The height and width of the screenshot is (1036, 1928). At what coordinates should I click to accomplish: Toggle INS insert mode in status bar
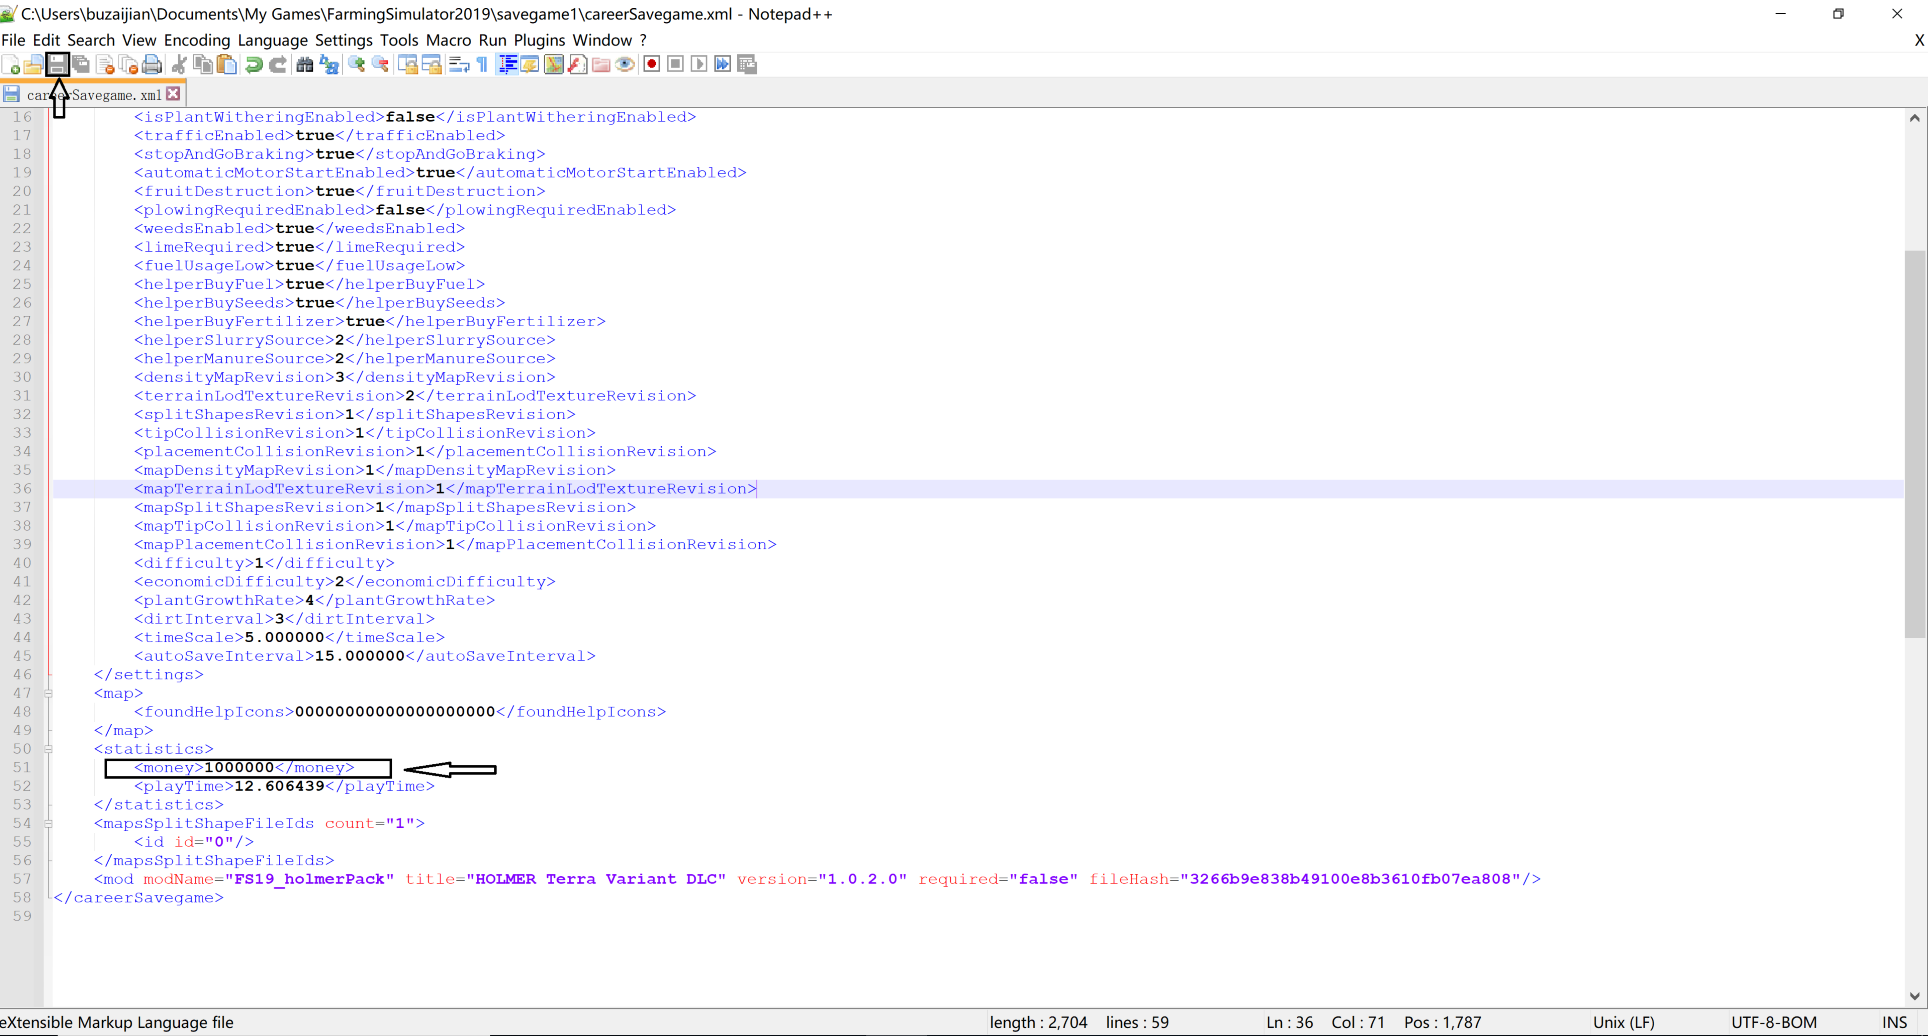(x=1894, y=1022)
